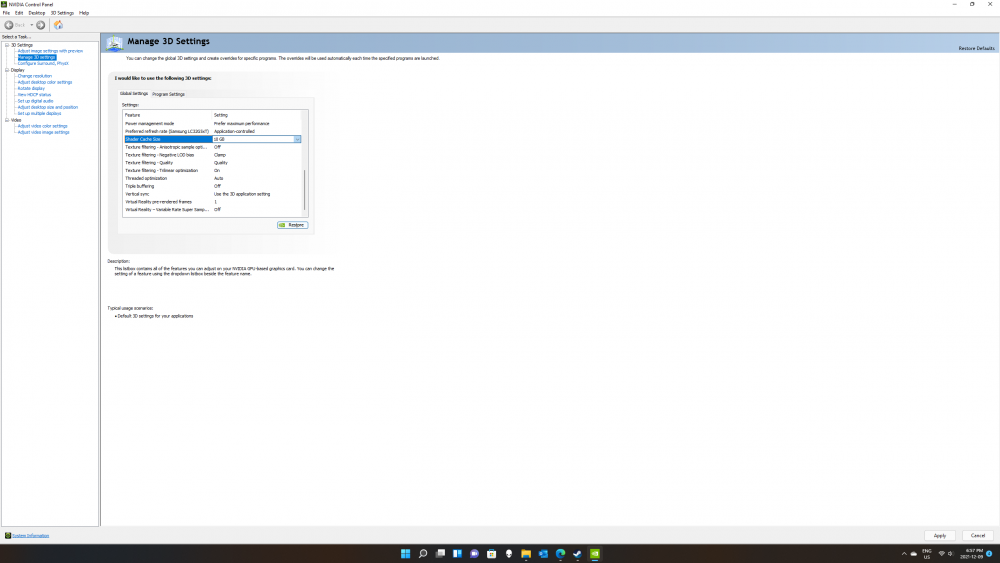Open Configure Surround, PhysX
Viewport: 1000px width, 563px height.
(x=43, y=64)
